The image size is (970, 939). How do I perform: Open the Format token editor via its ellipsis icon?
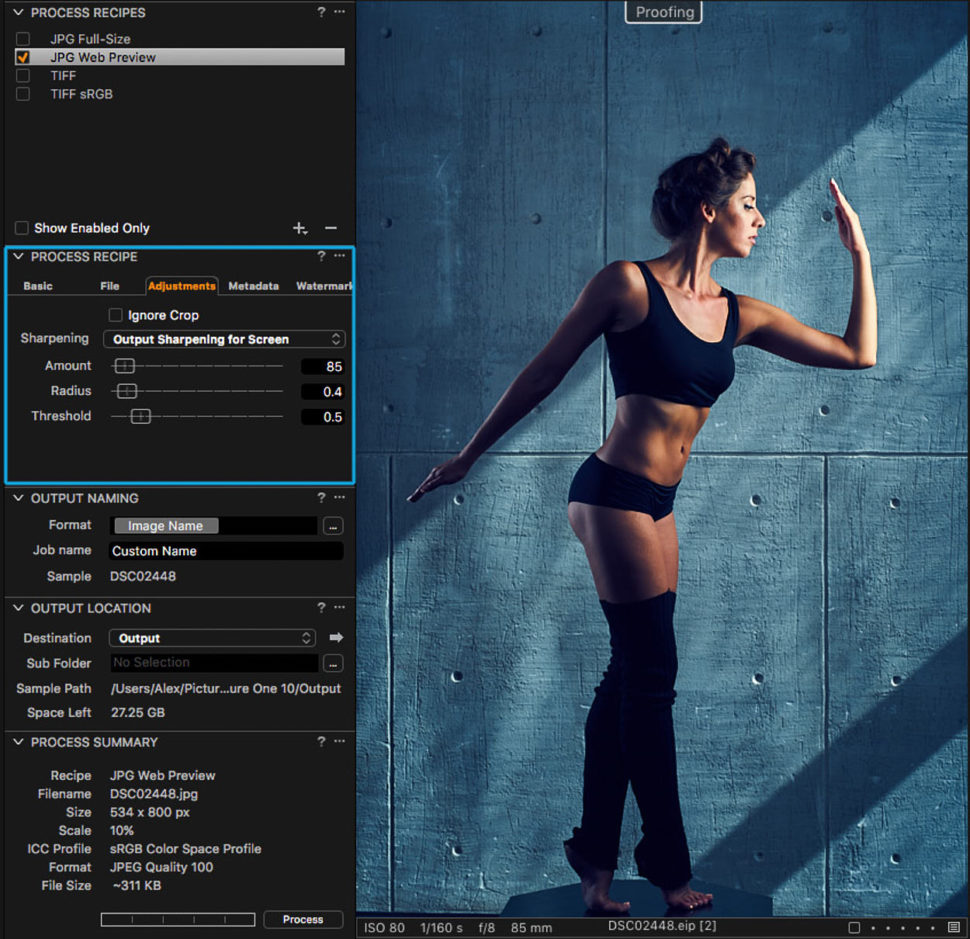point(333,525)
